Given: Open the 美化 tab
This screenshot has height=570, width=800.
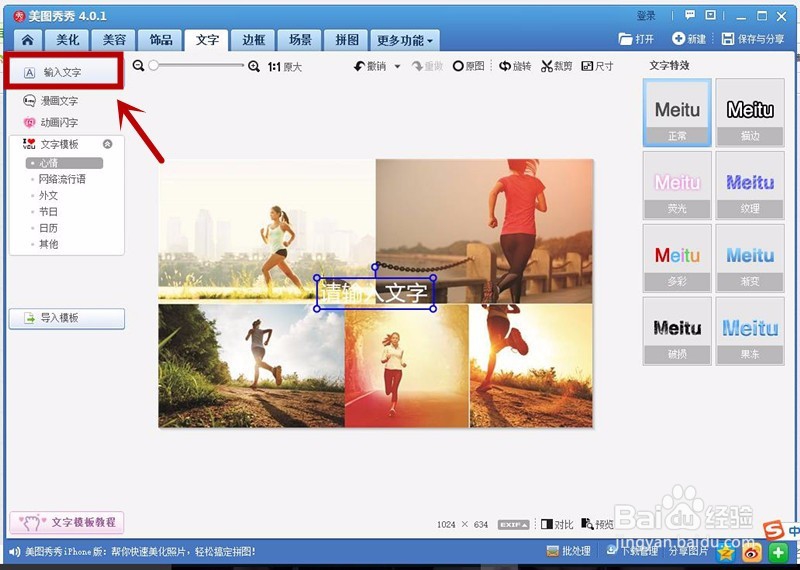Looking at the screenshot, I should click(x=67, y=40).
